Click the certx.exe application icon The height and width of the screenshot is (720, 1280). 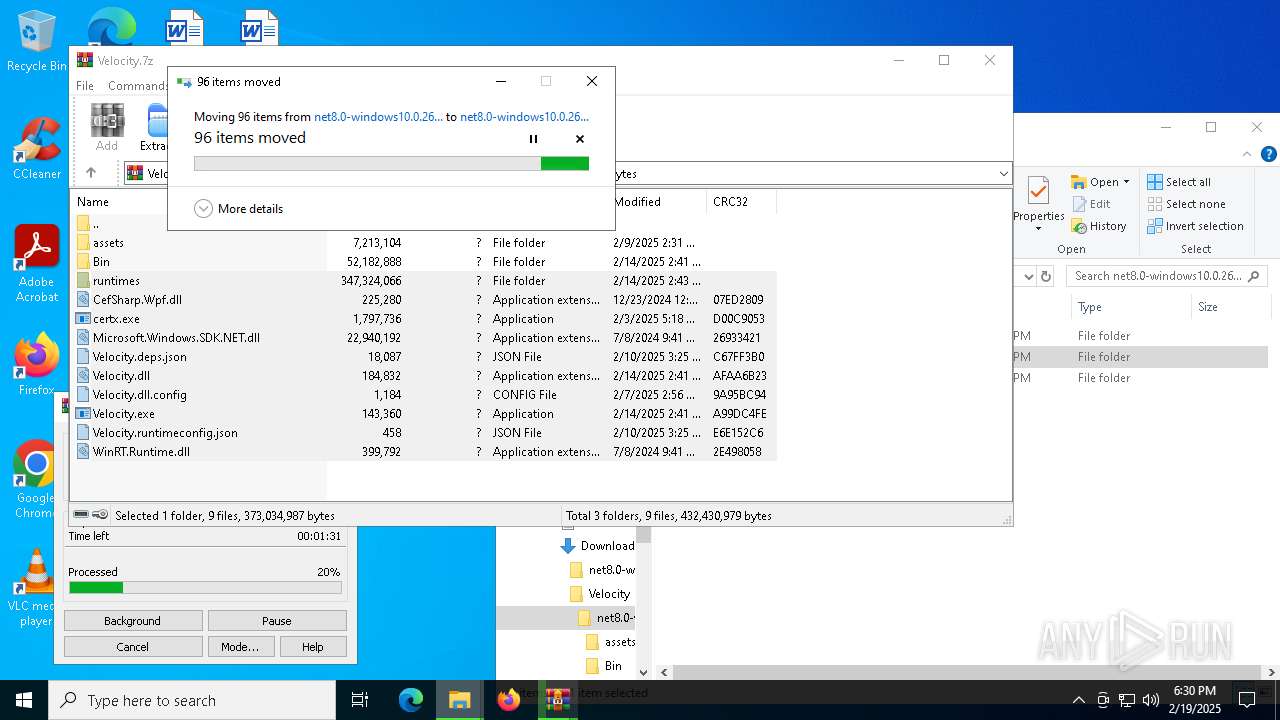point(84,319)
